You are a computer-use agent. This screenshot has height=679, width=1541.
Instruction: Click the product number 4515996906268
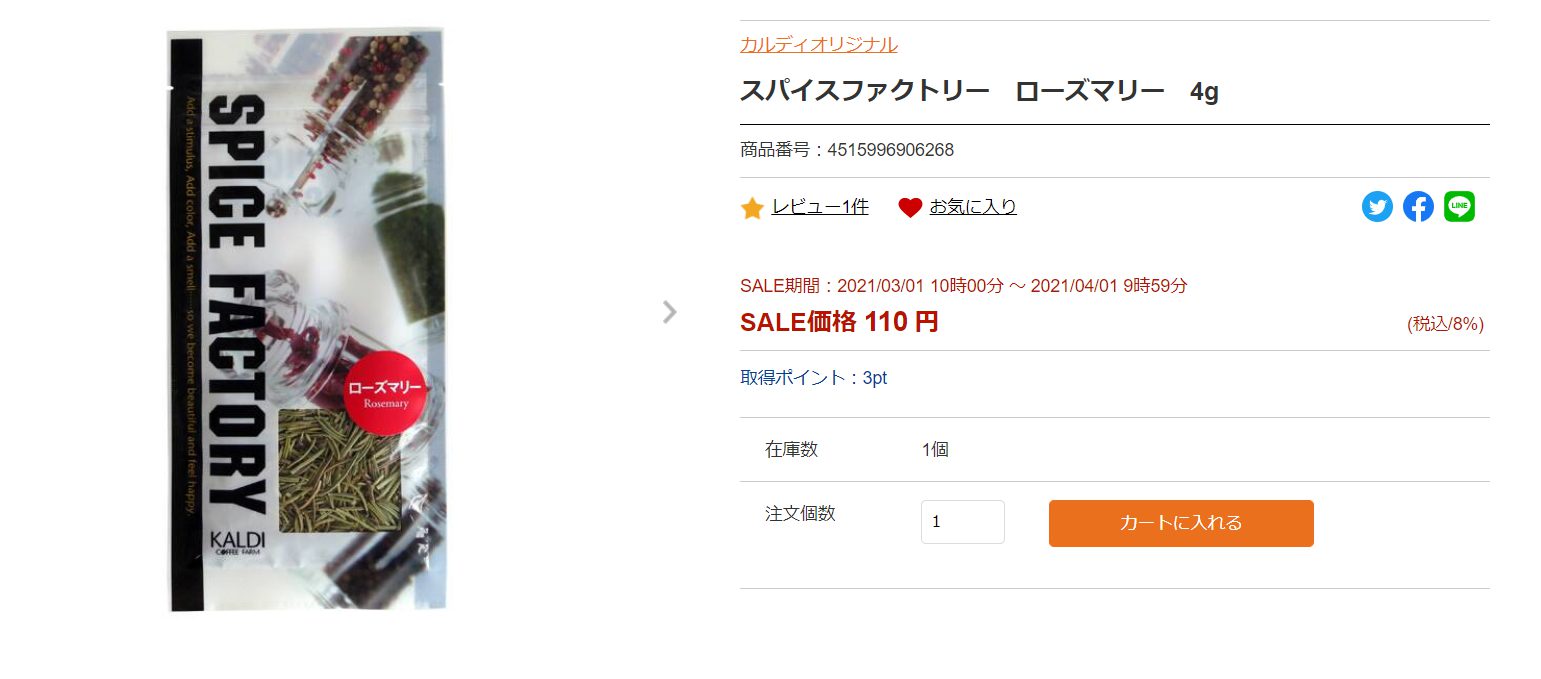coord(890,150)
